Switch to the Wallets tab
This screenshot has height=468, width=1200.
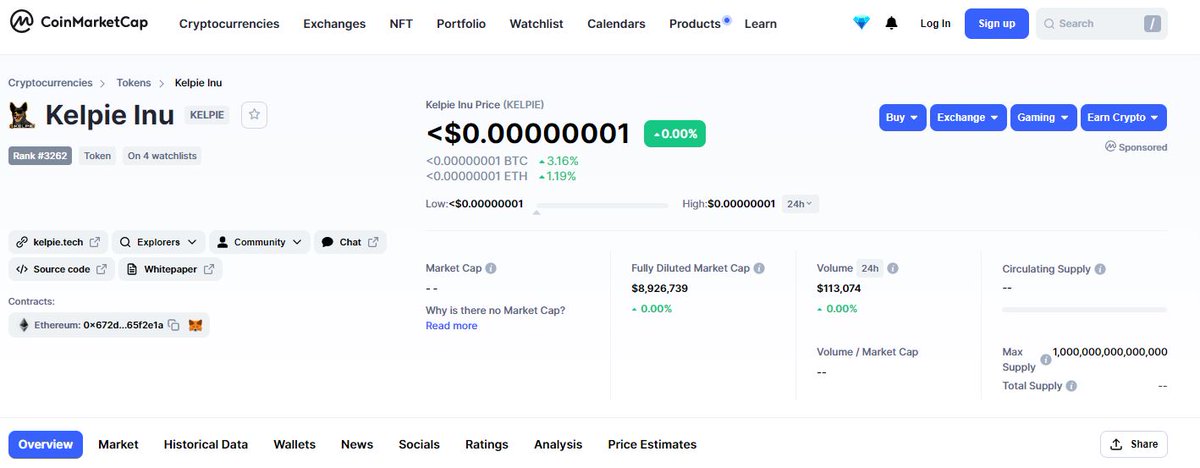294,444
